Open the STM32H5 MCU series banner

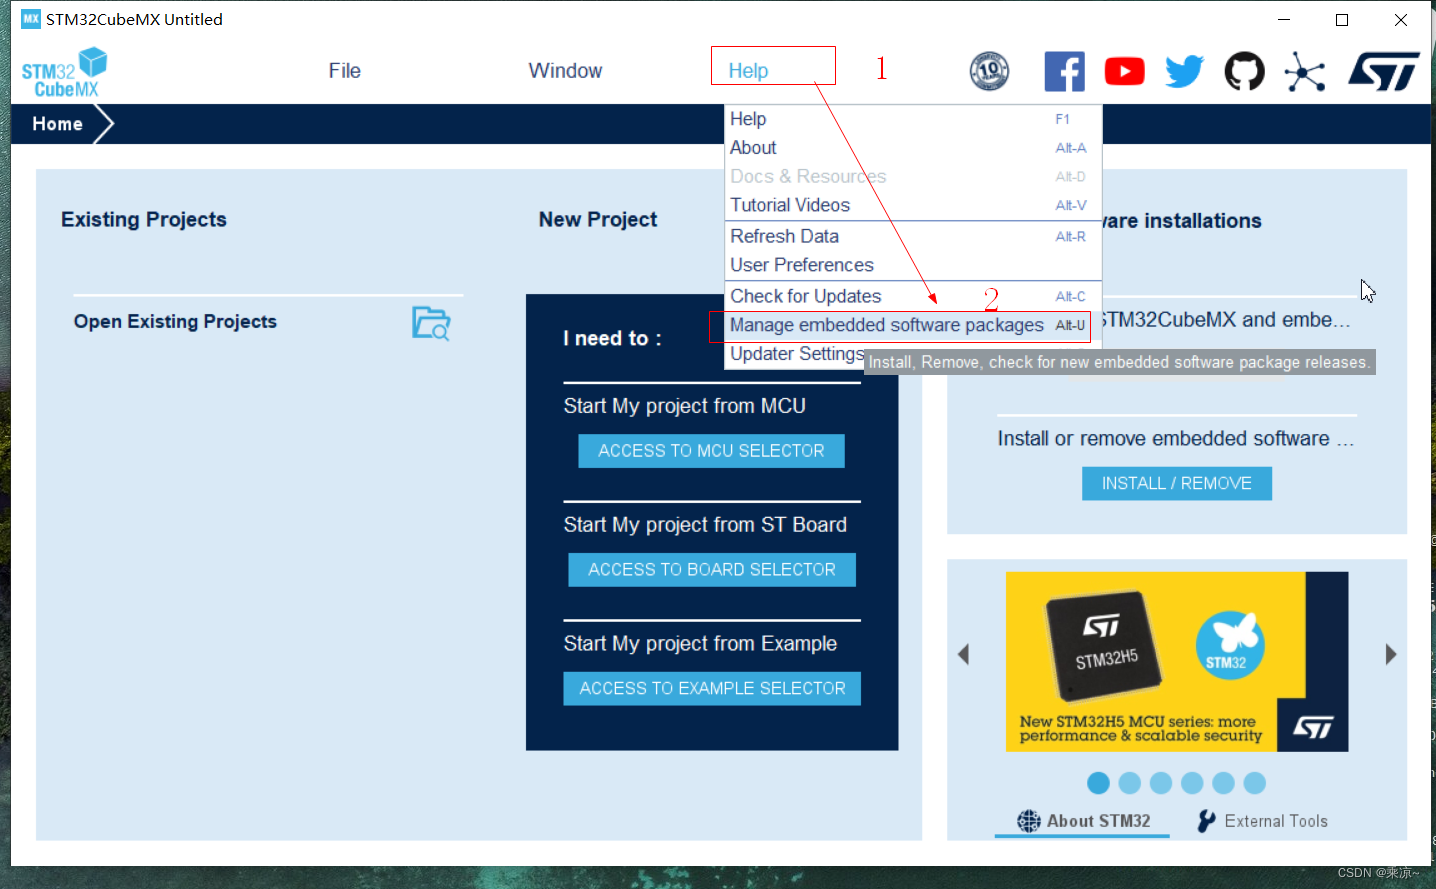tap(1177, 662)
